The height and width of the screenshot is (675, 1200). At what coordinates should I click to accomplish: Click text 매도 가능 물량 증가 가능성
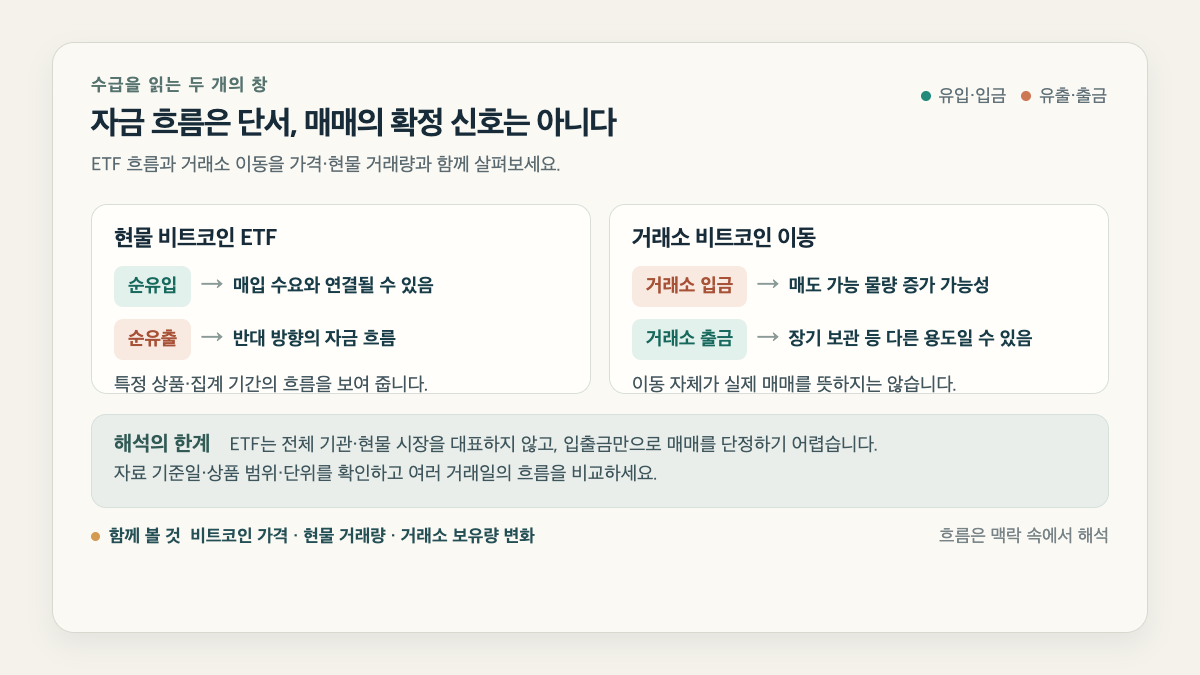click(x=889, y=286)
